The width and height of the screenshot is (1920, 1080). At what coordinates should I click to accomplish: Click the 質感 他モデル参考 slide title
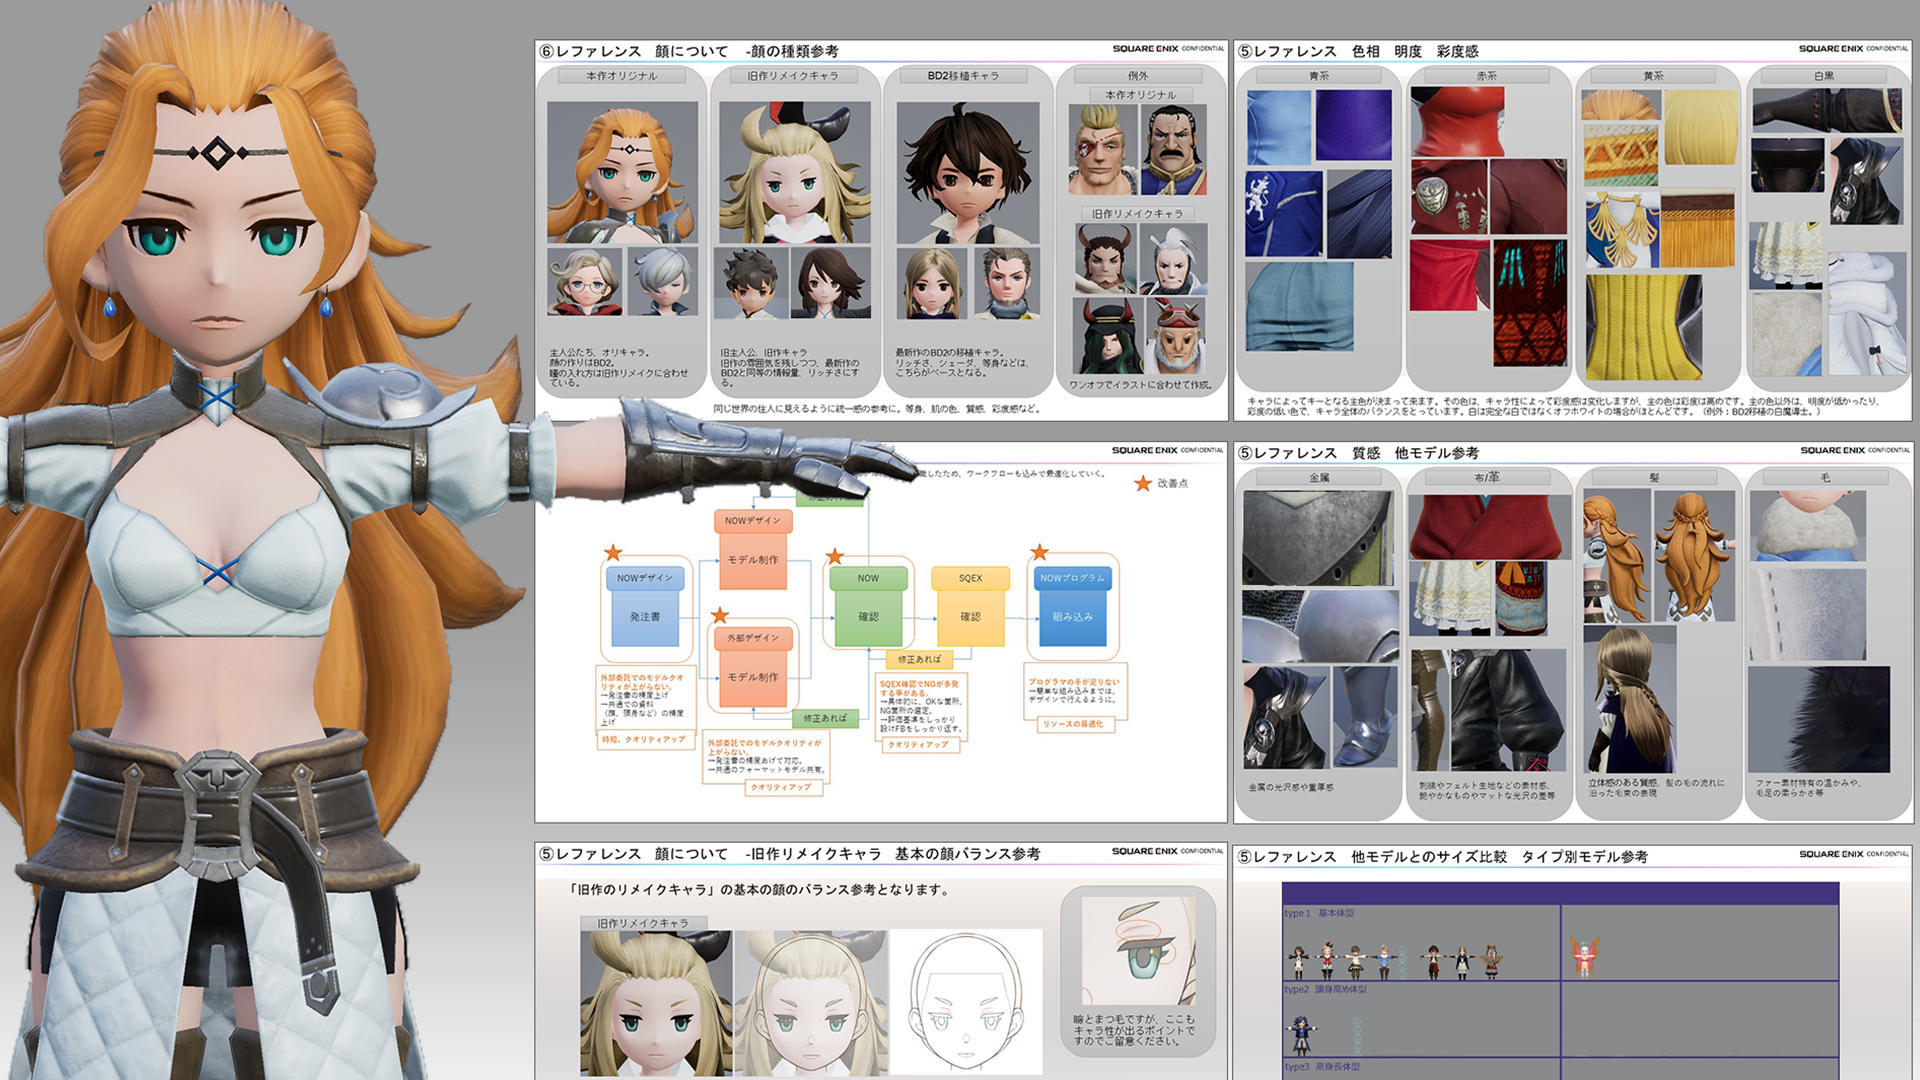pyautogui.click(x=1415, y=453)
